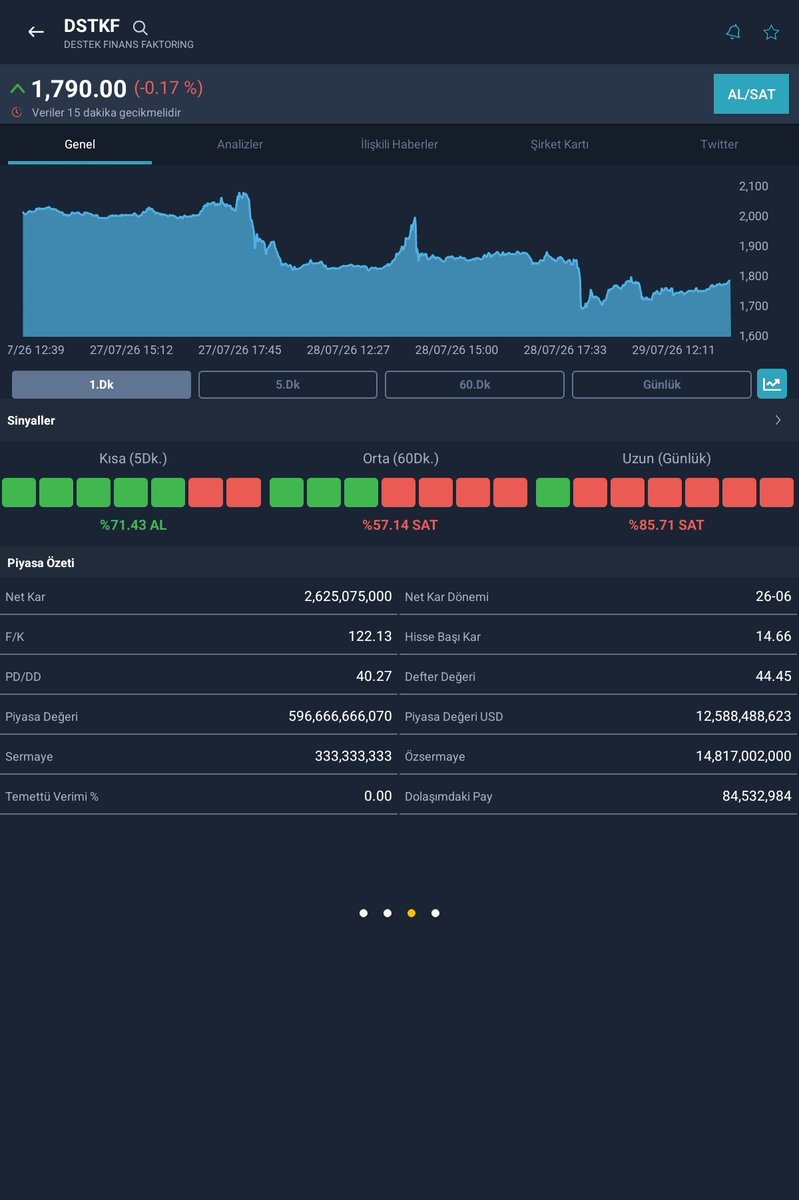
Task: Click the DSTKF ticker title
Action: [91, 26]
